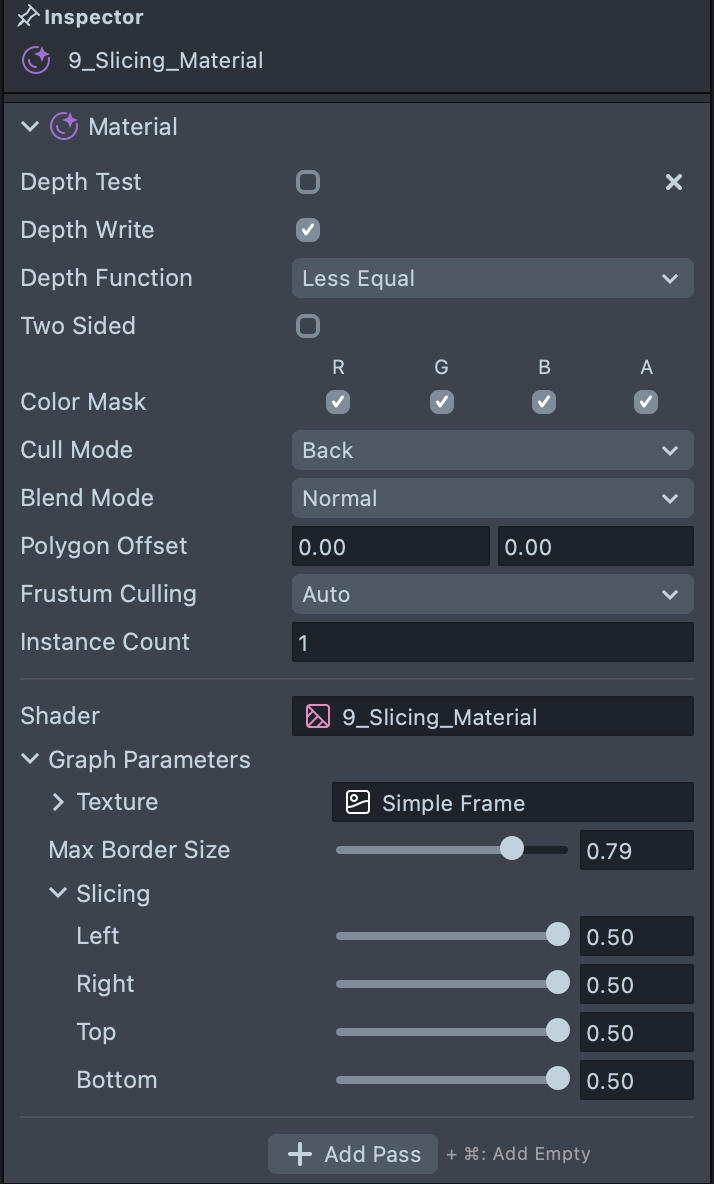Click the Max Border Size slider handle

512,850
